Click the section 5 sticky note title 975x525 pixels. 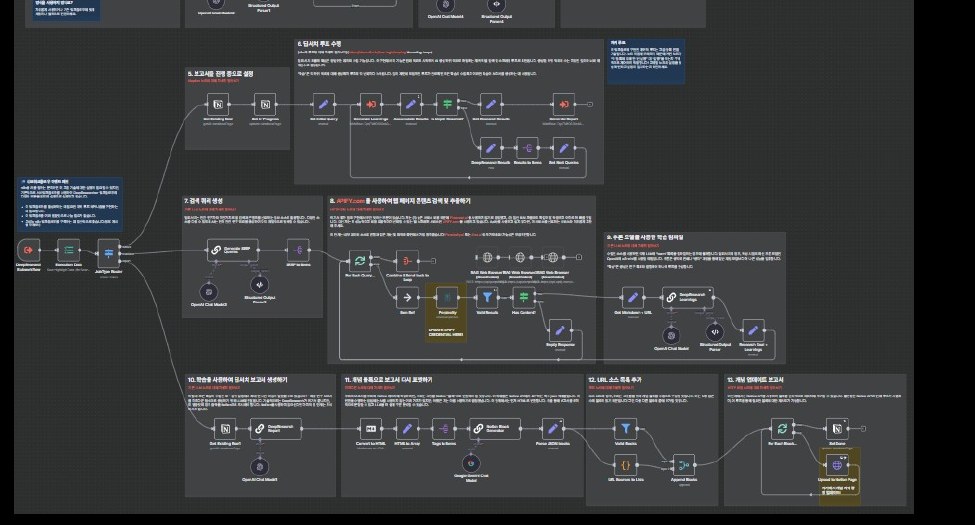click(221, 73)
